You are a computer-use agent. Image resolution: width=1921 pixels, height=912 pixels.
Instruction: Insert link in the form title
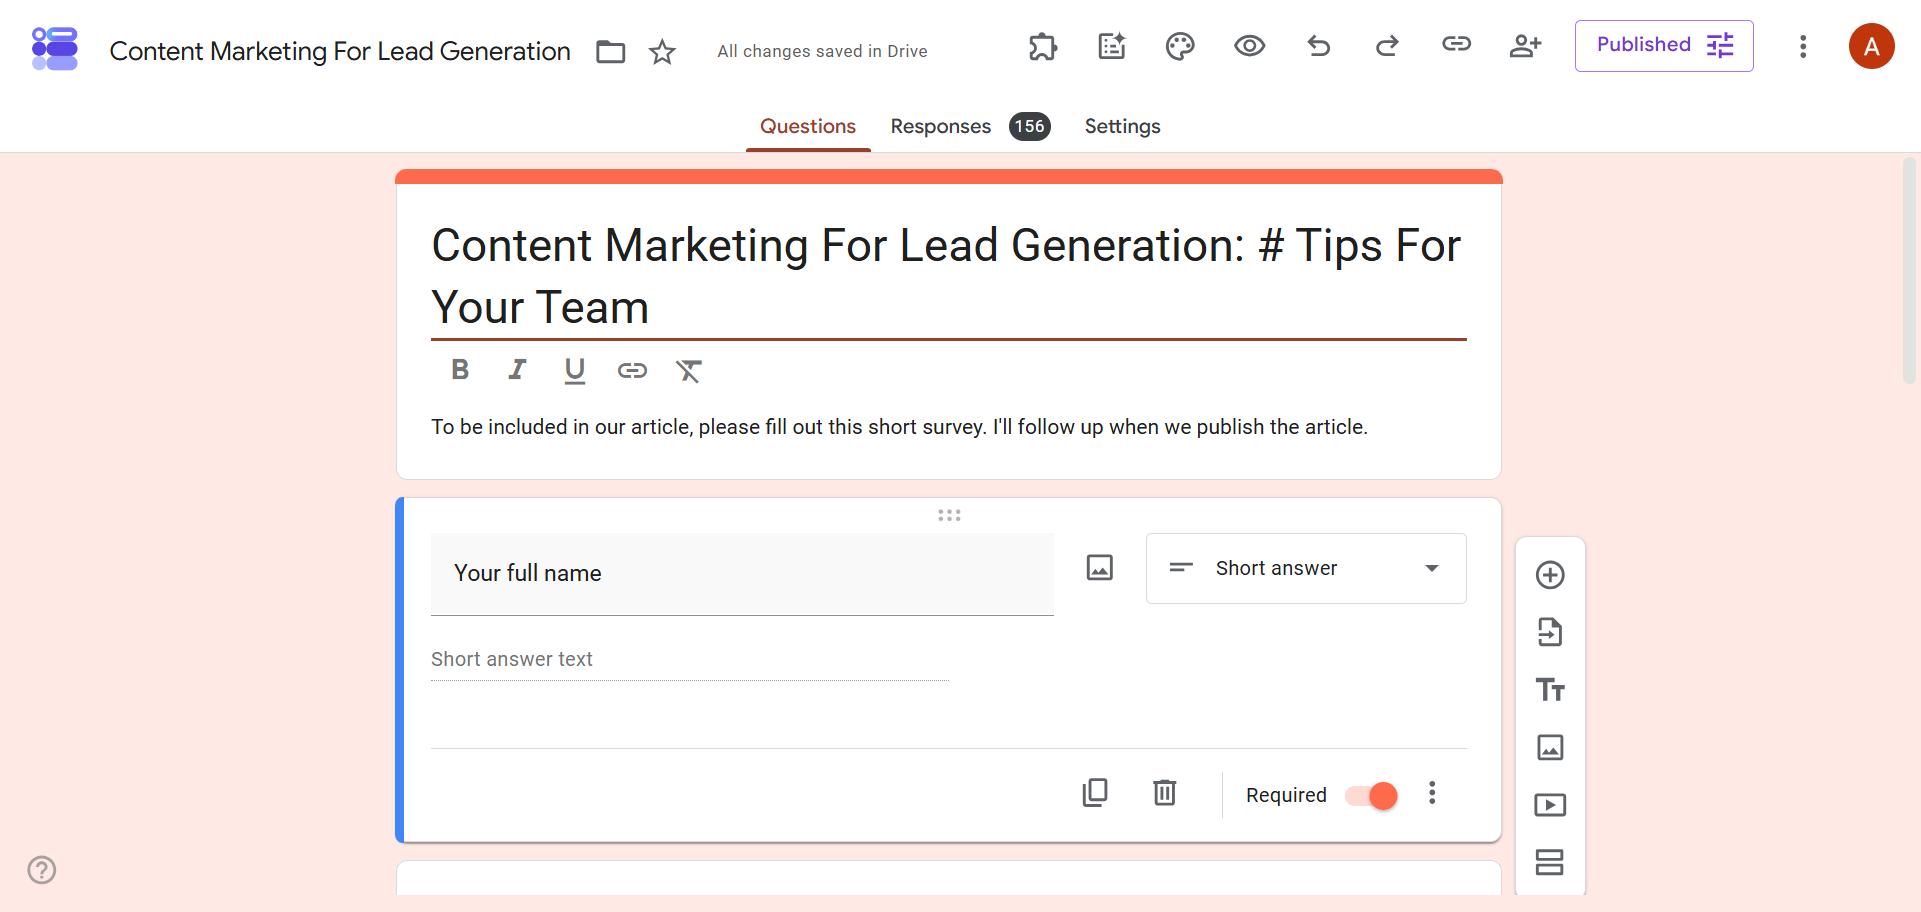pos(632,371)
